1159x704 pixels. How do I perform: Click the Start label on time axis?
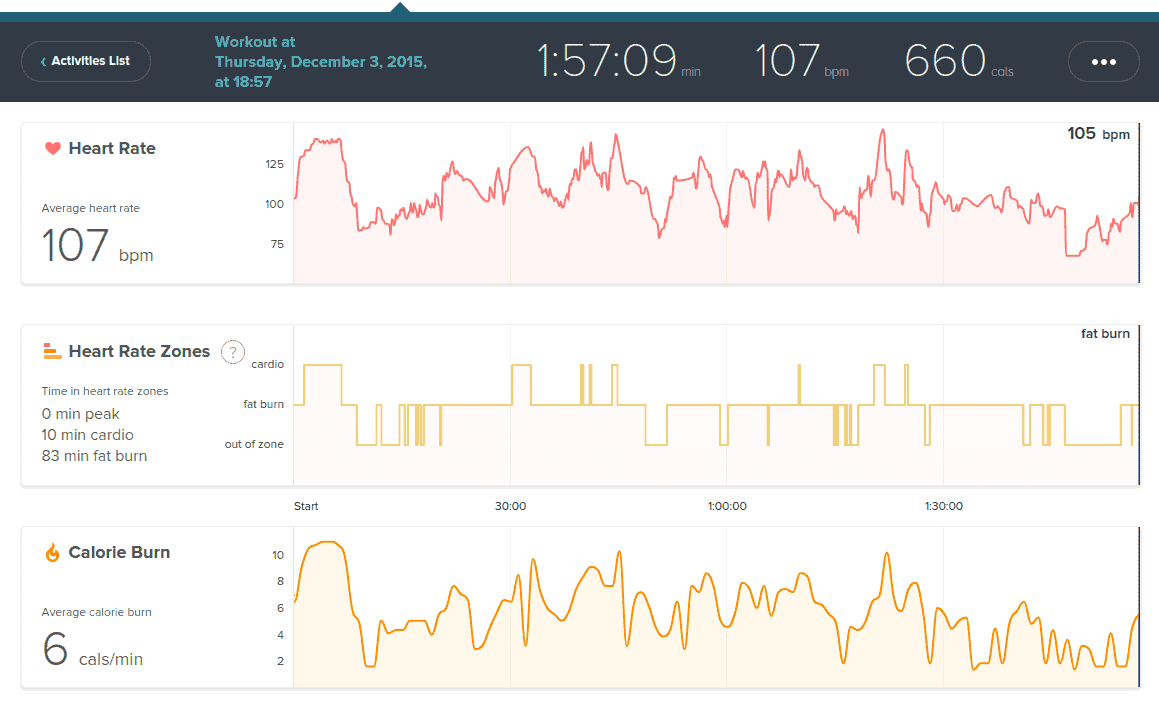click(306, 506)
